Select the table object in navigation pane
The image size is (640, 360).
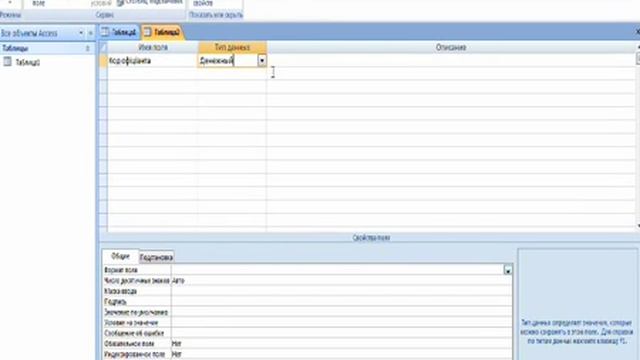[27, 62]
